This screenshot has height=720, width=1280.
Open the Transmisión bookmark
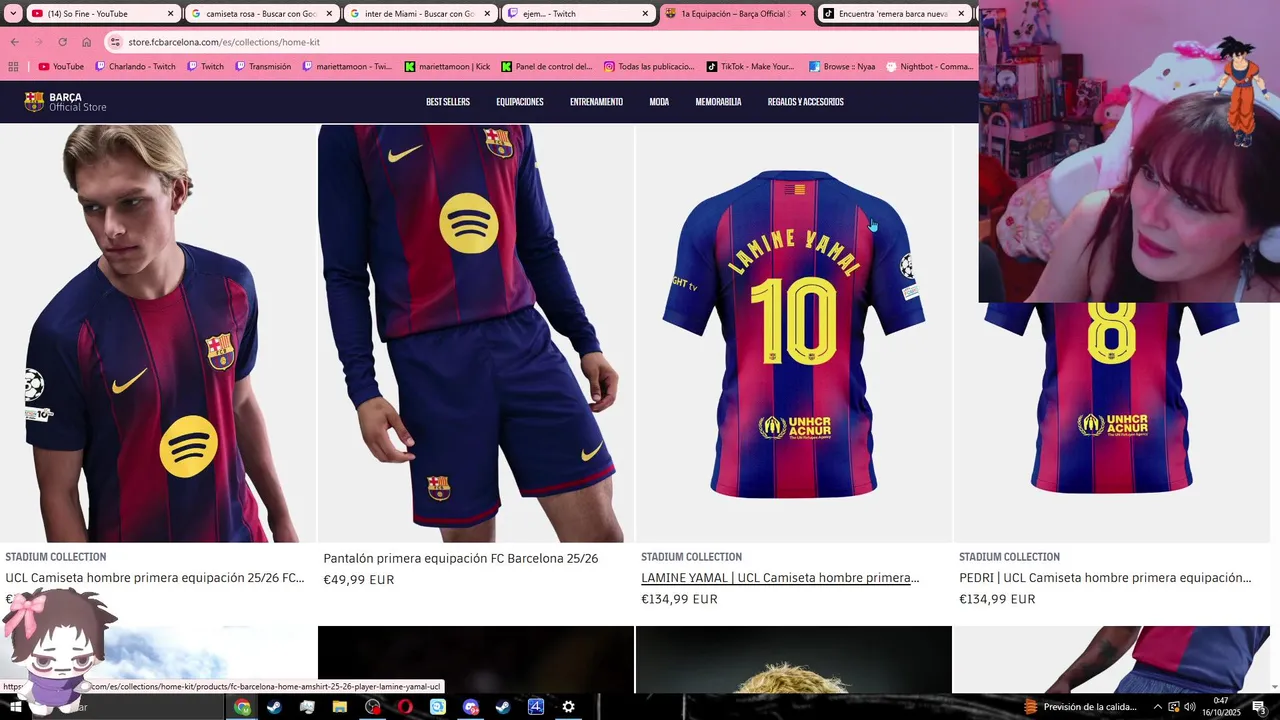263,67
